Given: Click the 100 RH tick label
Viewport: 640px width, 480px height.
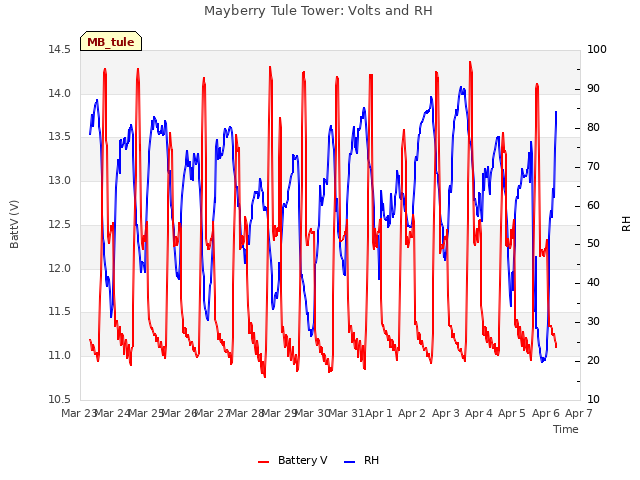Looking at the screenshot, I should click(x=597, y=50).
